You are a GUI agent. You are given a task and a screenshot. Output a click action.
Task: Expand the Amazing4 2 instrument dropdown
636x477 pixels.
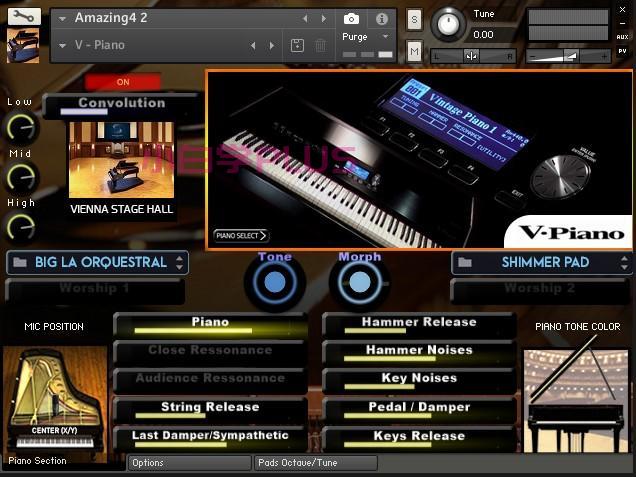[62, 19]
